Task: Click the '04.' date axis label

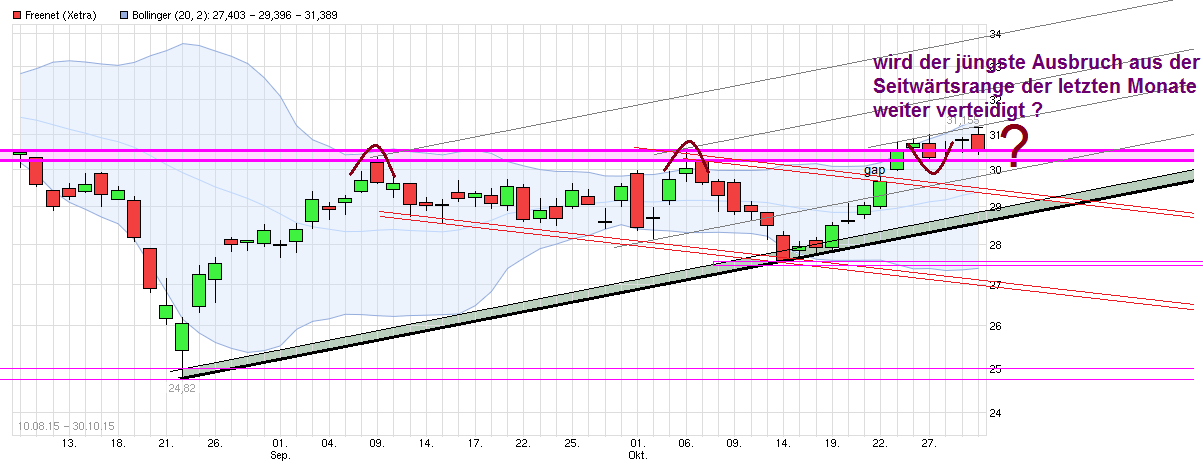Action: tap(329, 444)
